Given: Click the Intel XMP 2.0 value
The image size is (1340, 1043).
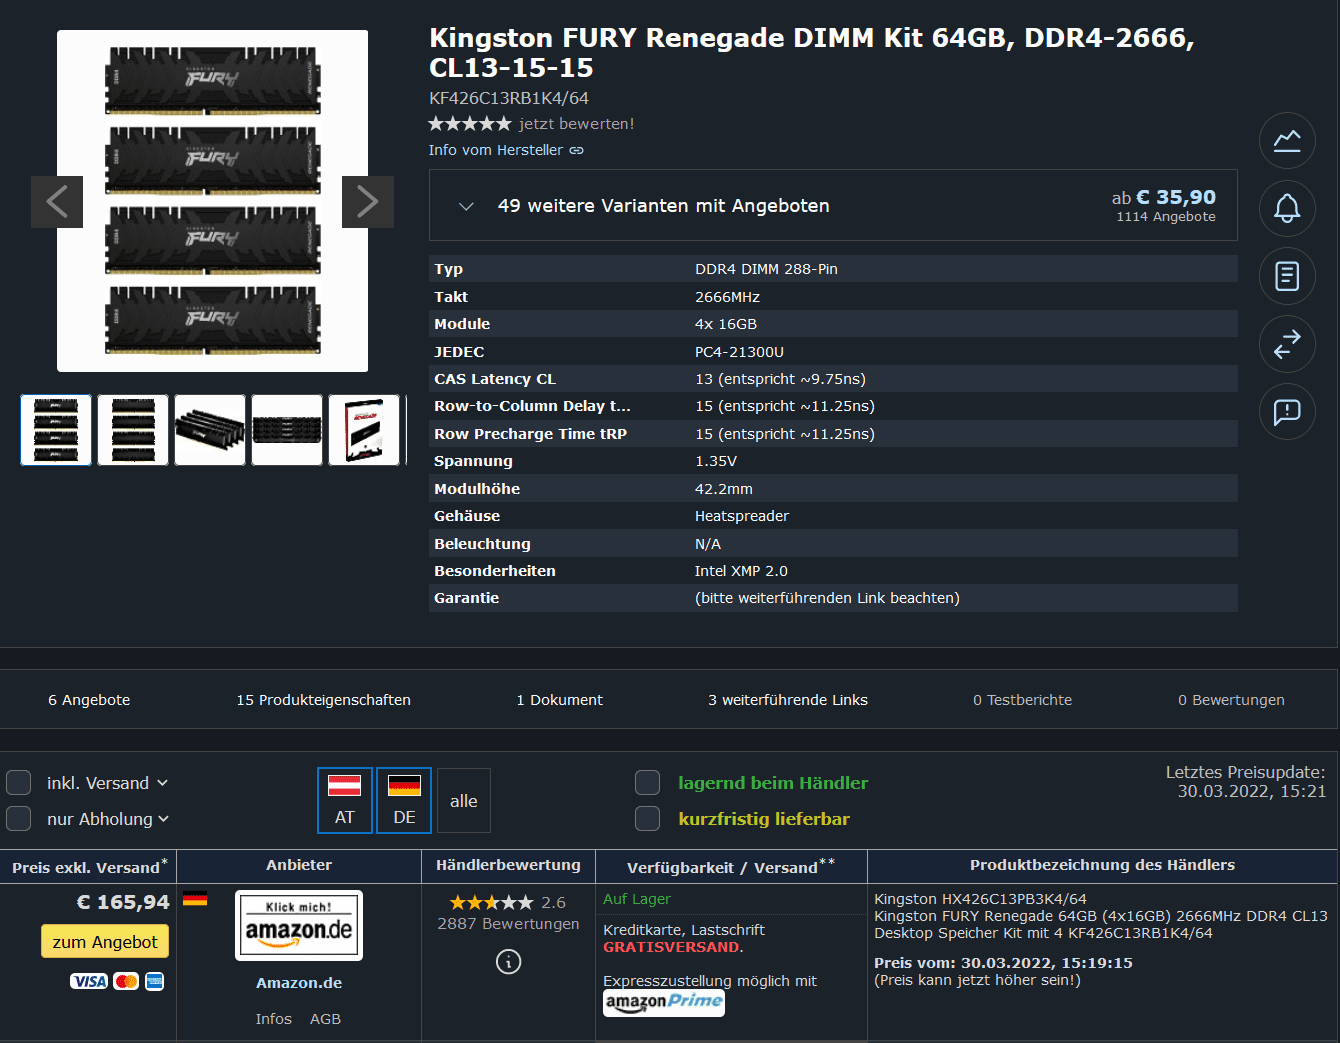Looking at the screenshot, I should (x=741, y=571).
